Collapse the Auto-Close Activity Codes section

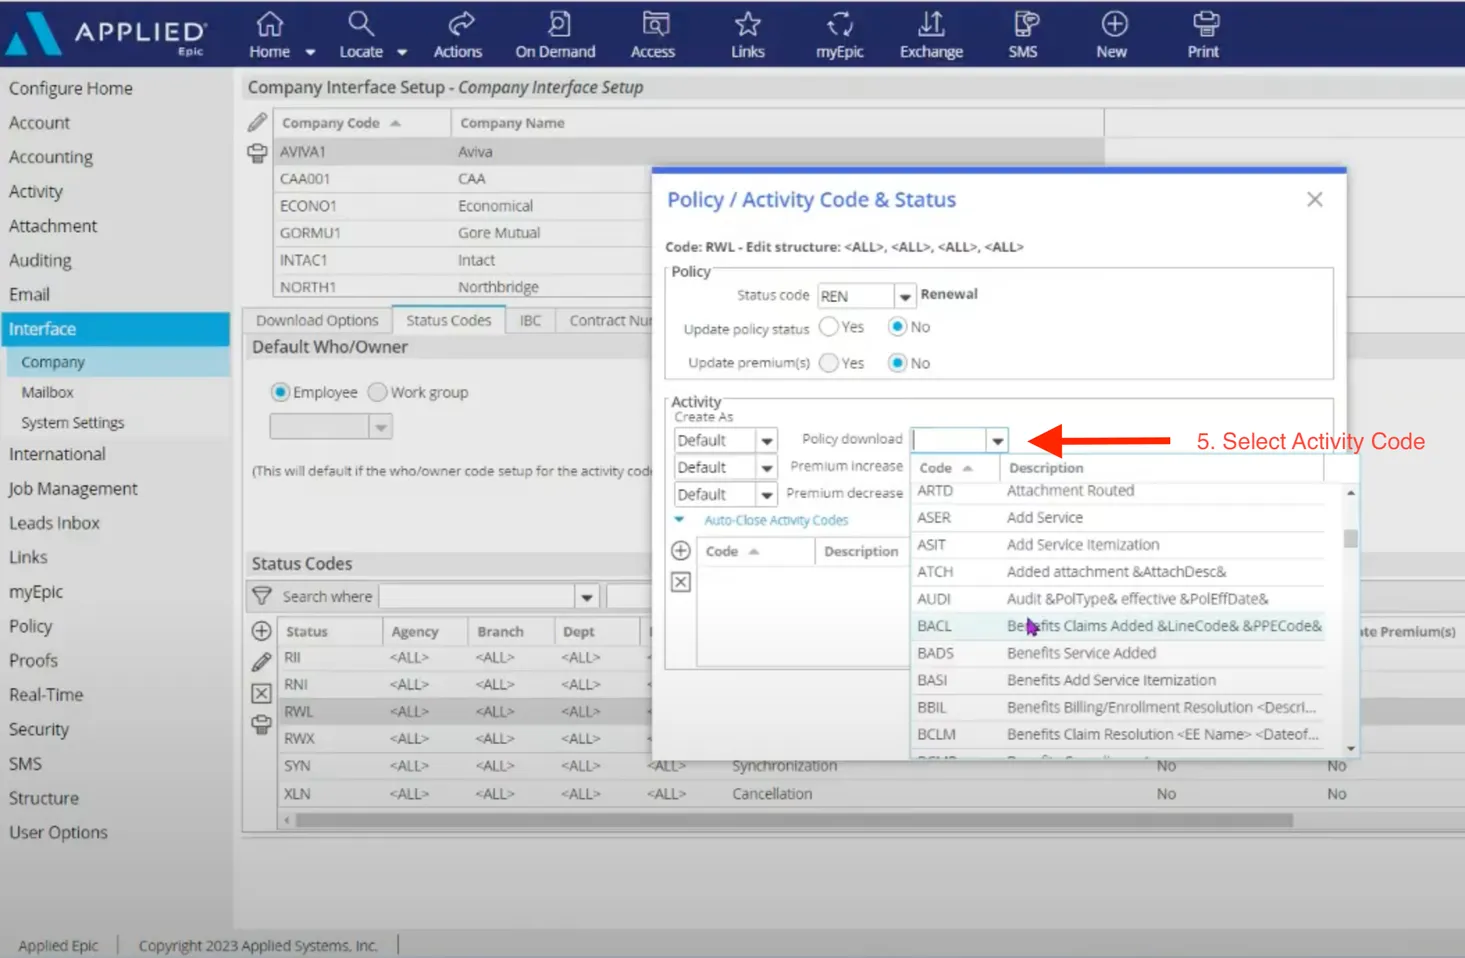point(679,520)
